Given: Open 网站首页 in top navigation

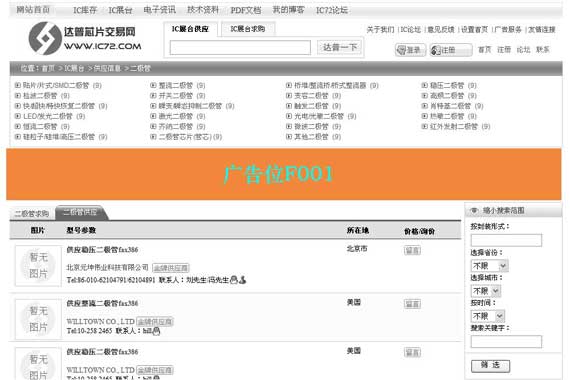Looking at the screenshot, I should point(33,9).
